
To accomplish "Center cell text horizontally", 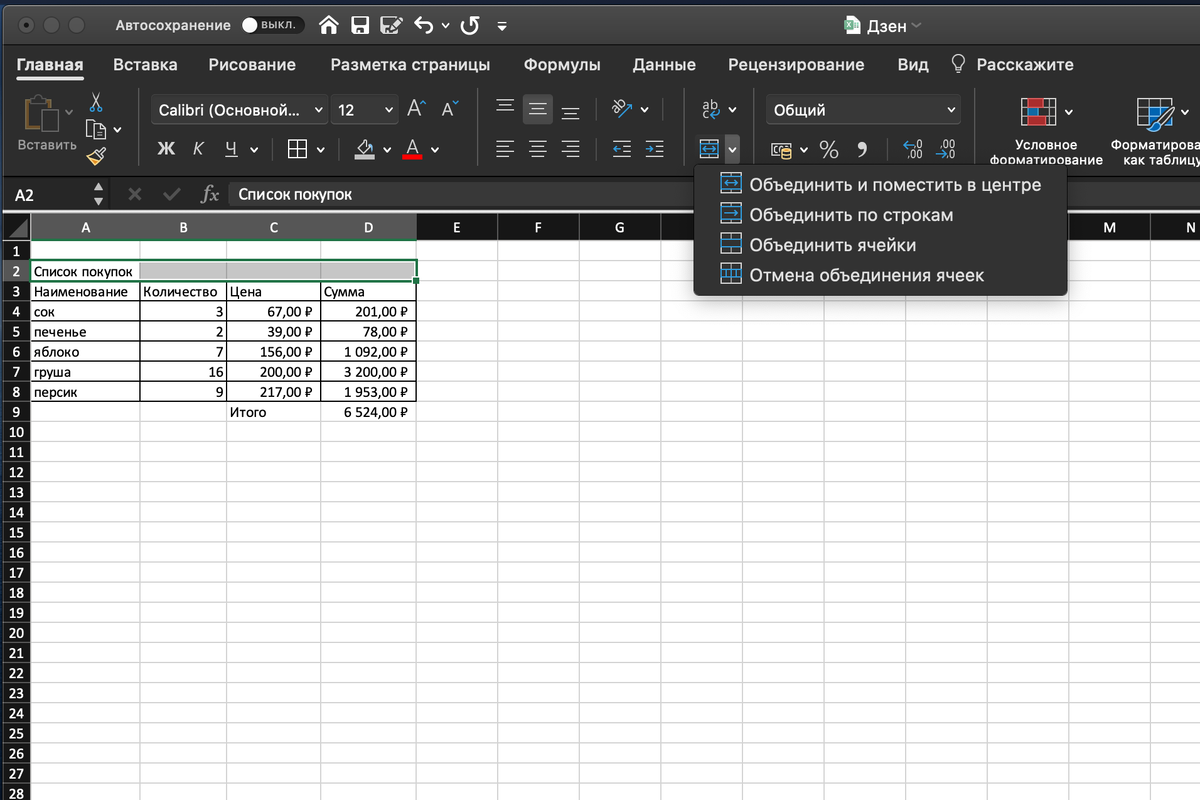I will click(x=538, y=149).
